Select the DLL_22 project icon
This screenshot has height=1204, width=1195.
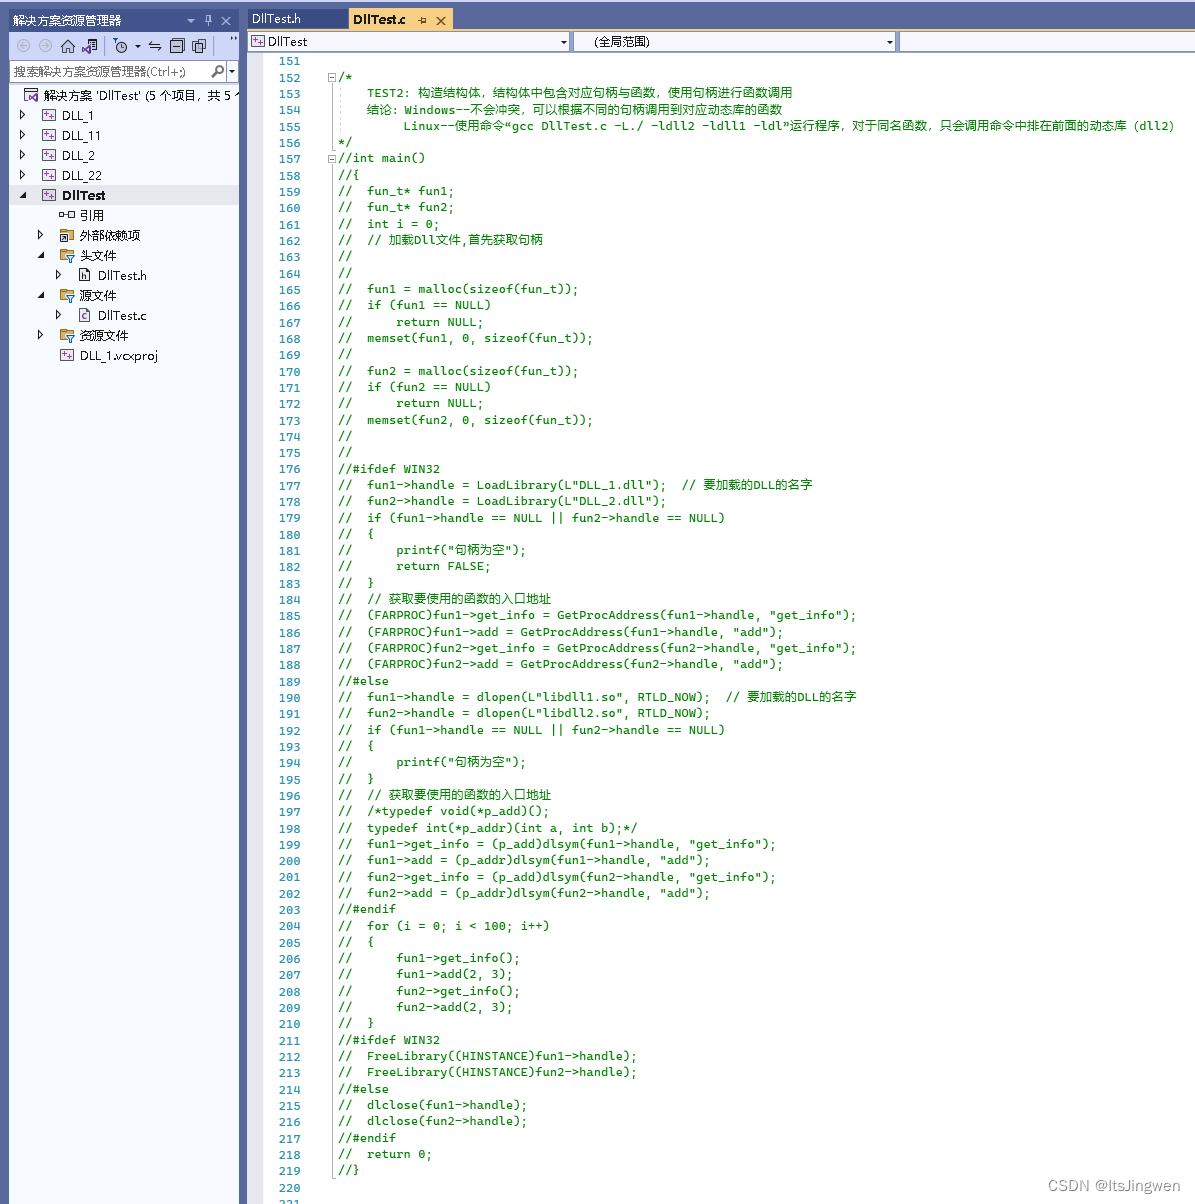pyautogui.click(x=49, y=175)
